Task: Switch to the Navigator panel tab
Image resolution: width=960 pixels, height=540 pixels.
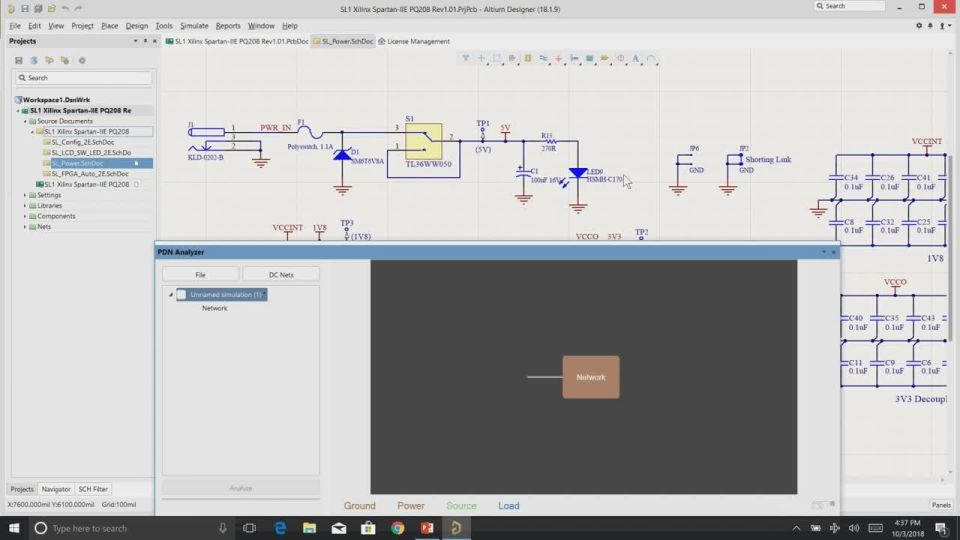Action: click(56, 489)
